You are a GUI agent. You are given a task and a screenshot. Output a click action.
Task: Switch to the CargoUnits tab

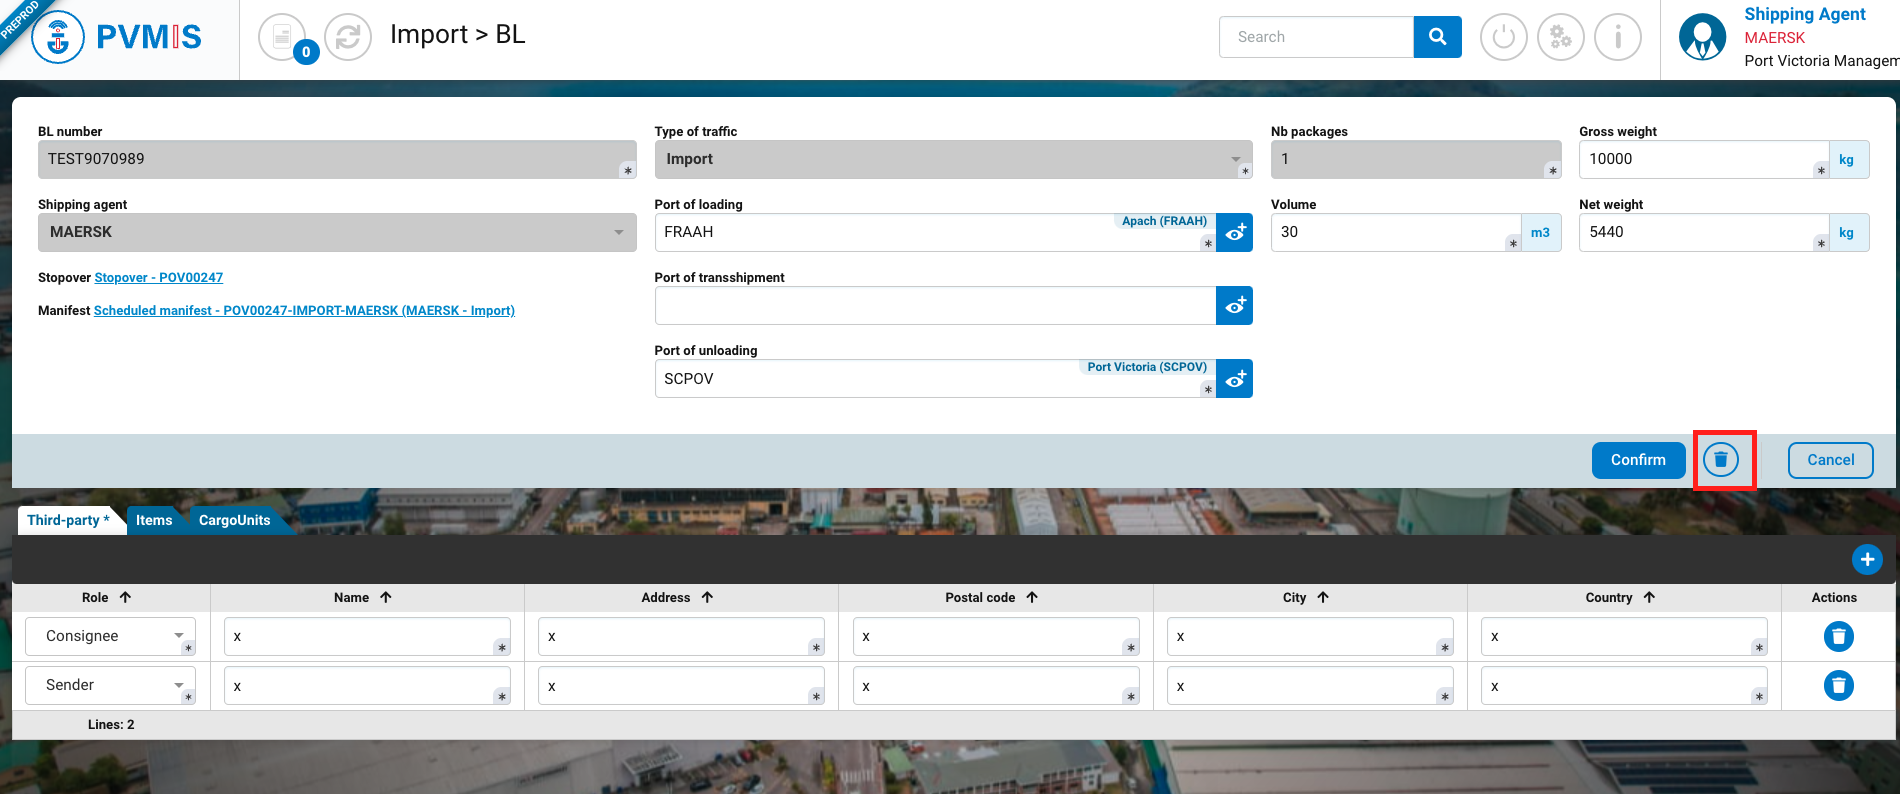(234, 520)
